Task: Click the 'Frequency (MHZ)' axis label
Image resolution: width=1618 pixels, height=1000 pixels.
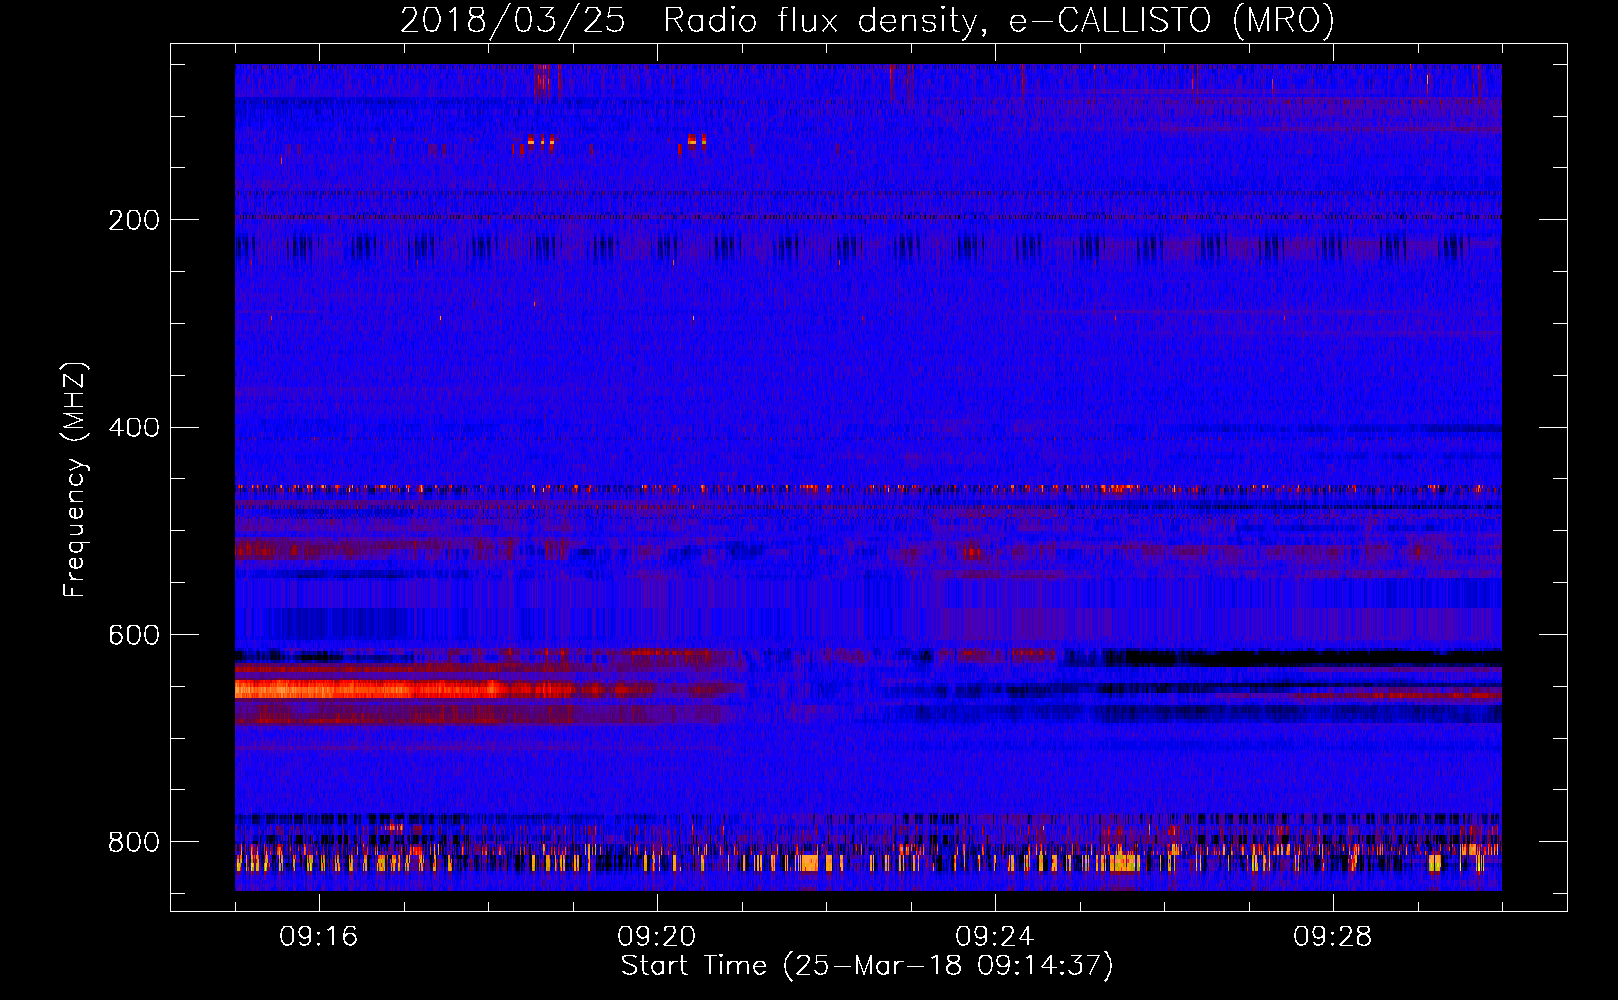Action: (75, 480)
